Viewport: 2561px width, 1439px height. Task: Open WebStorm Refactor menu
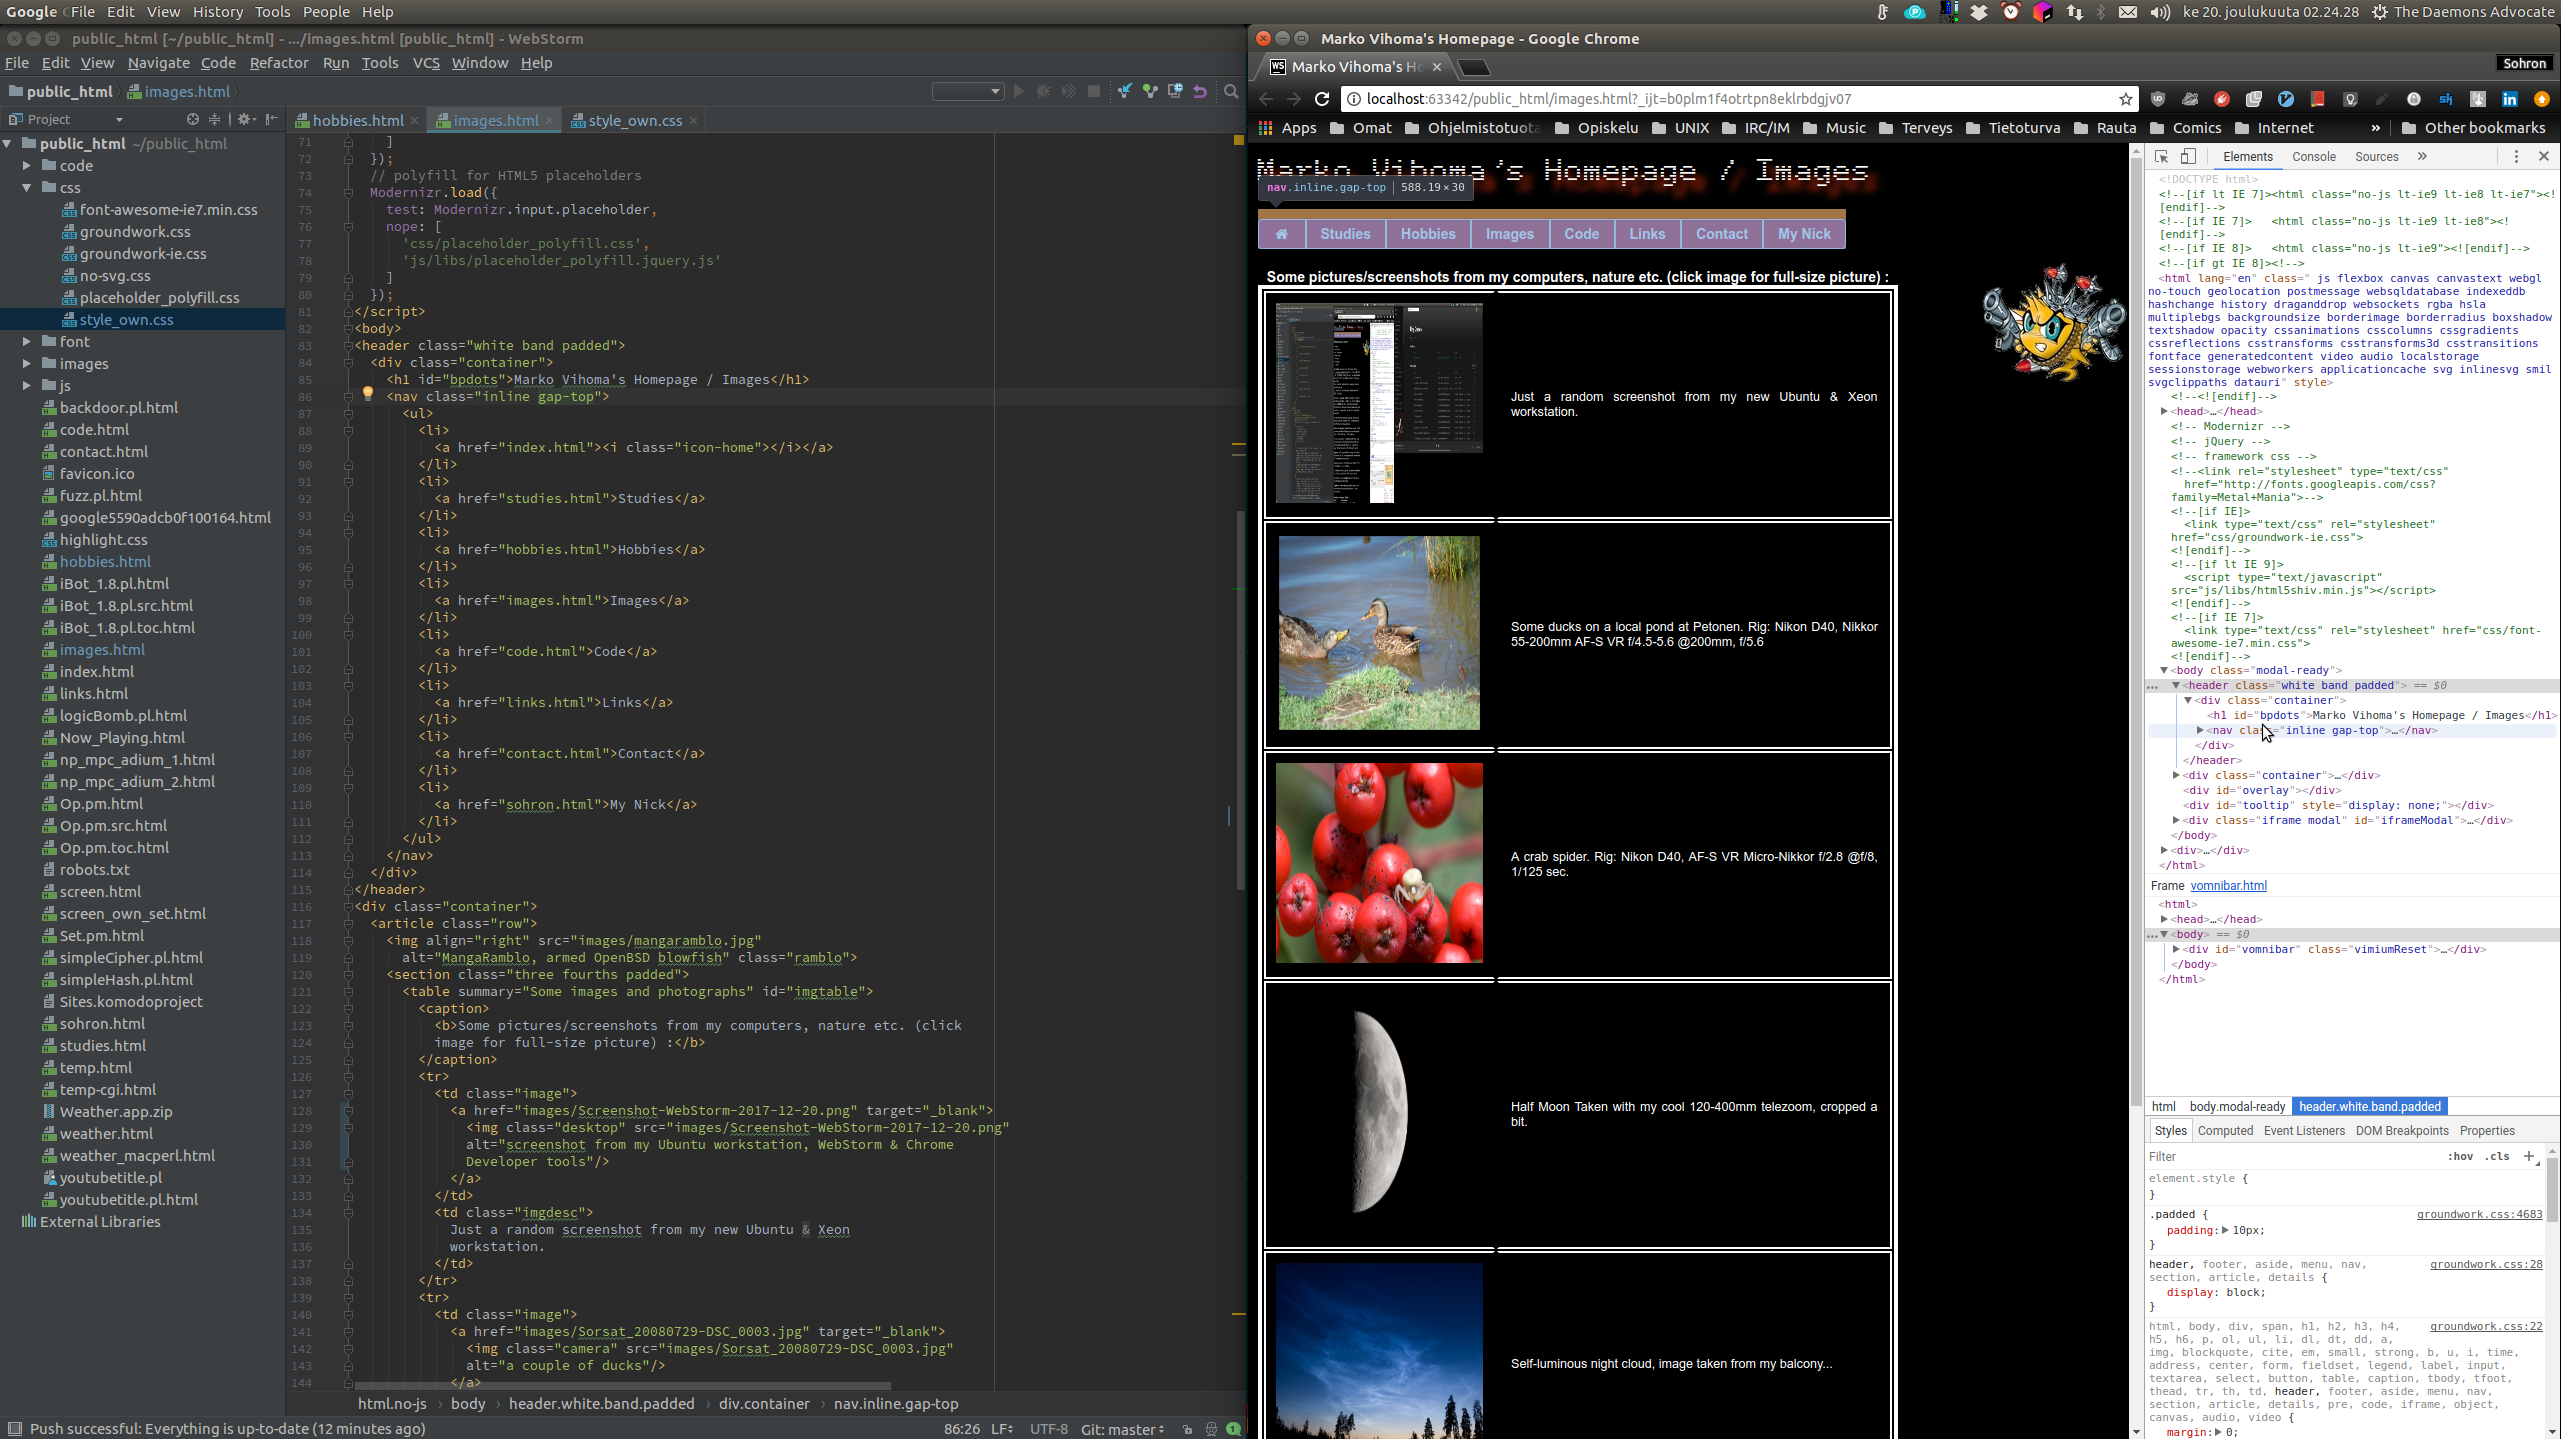click(x=279, y=62)
